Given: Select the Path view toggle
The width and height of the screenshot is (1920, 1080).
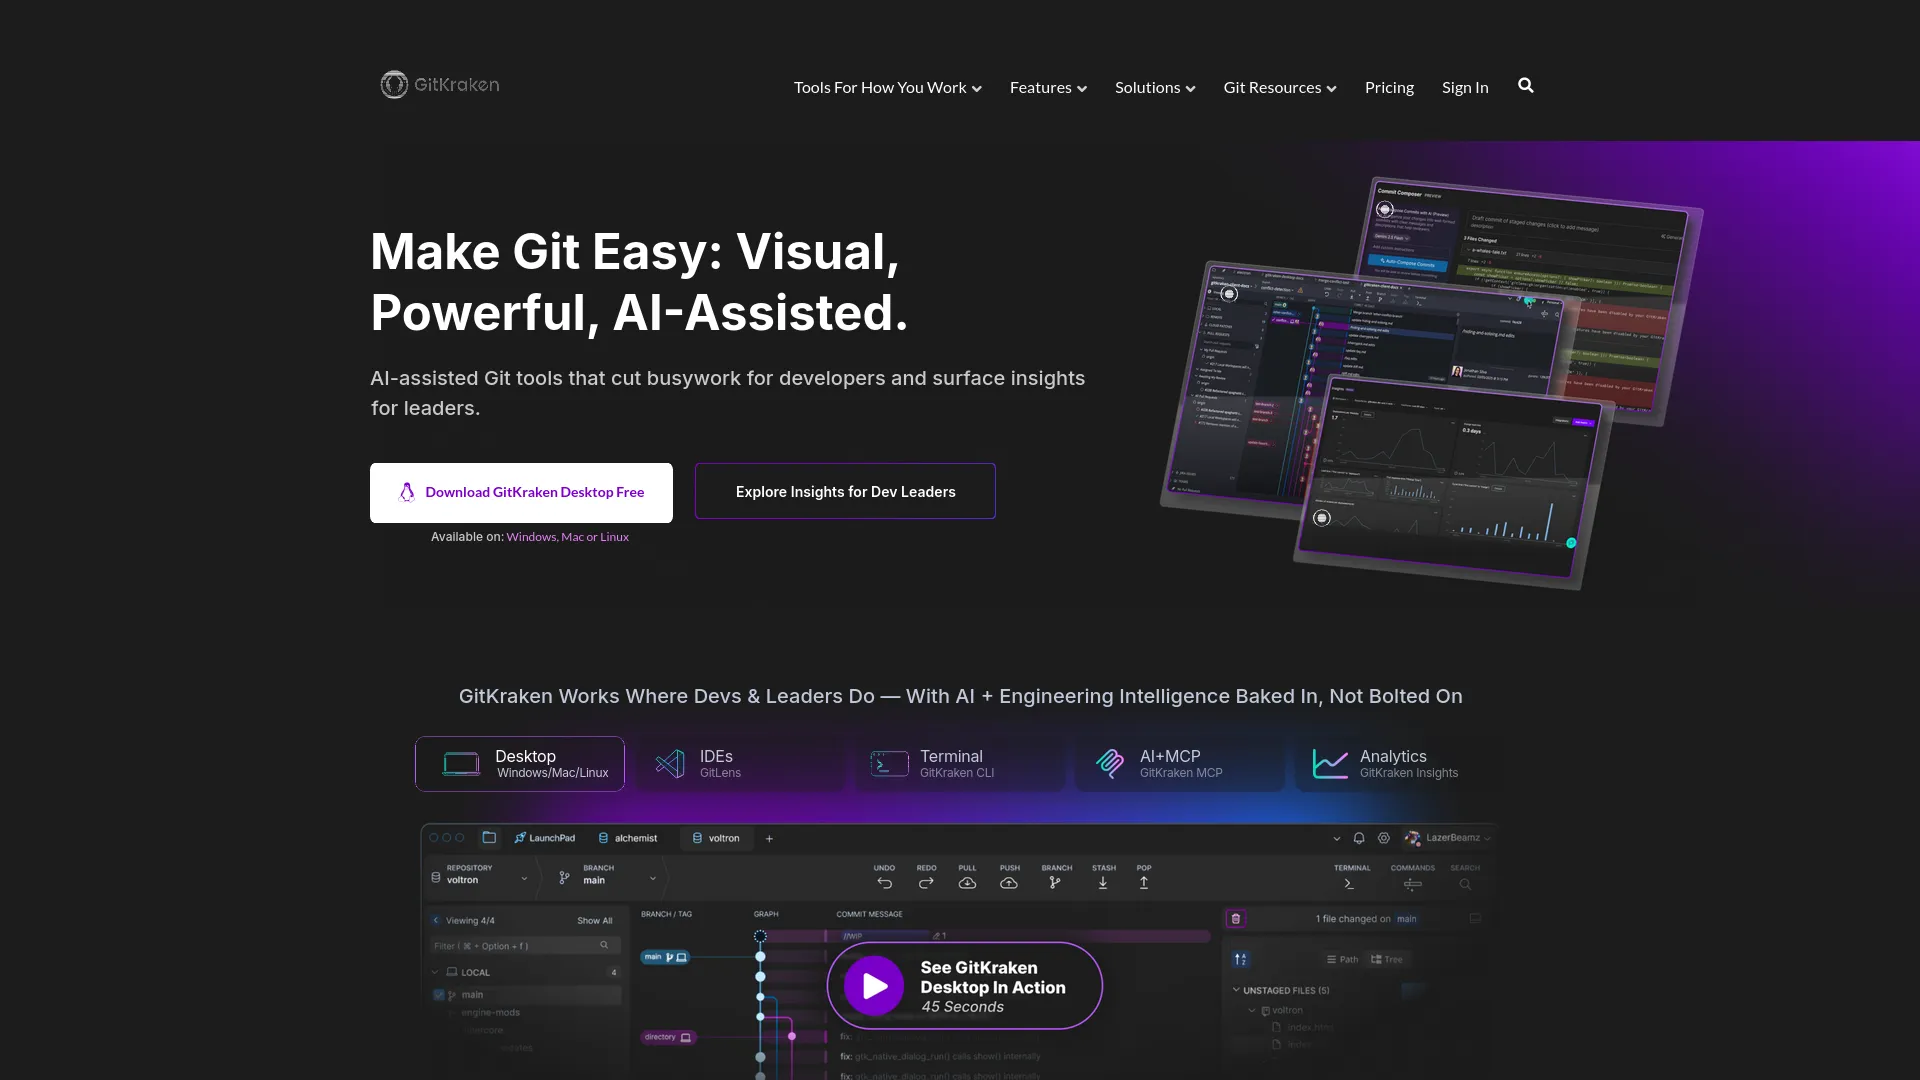Looking at the screenshot, I should pos(1342,960).
